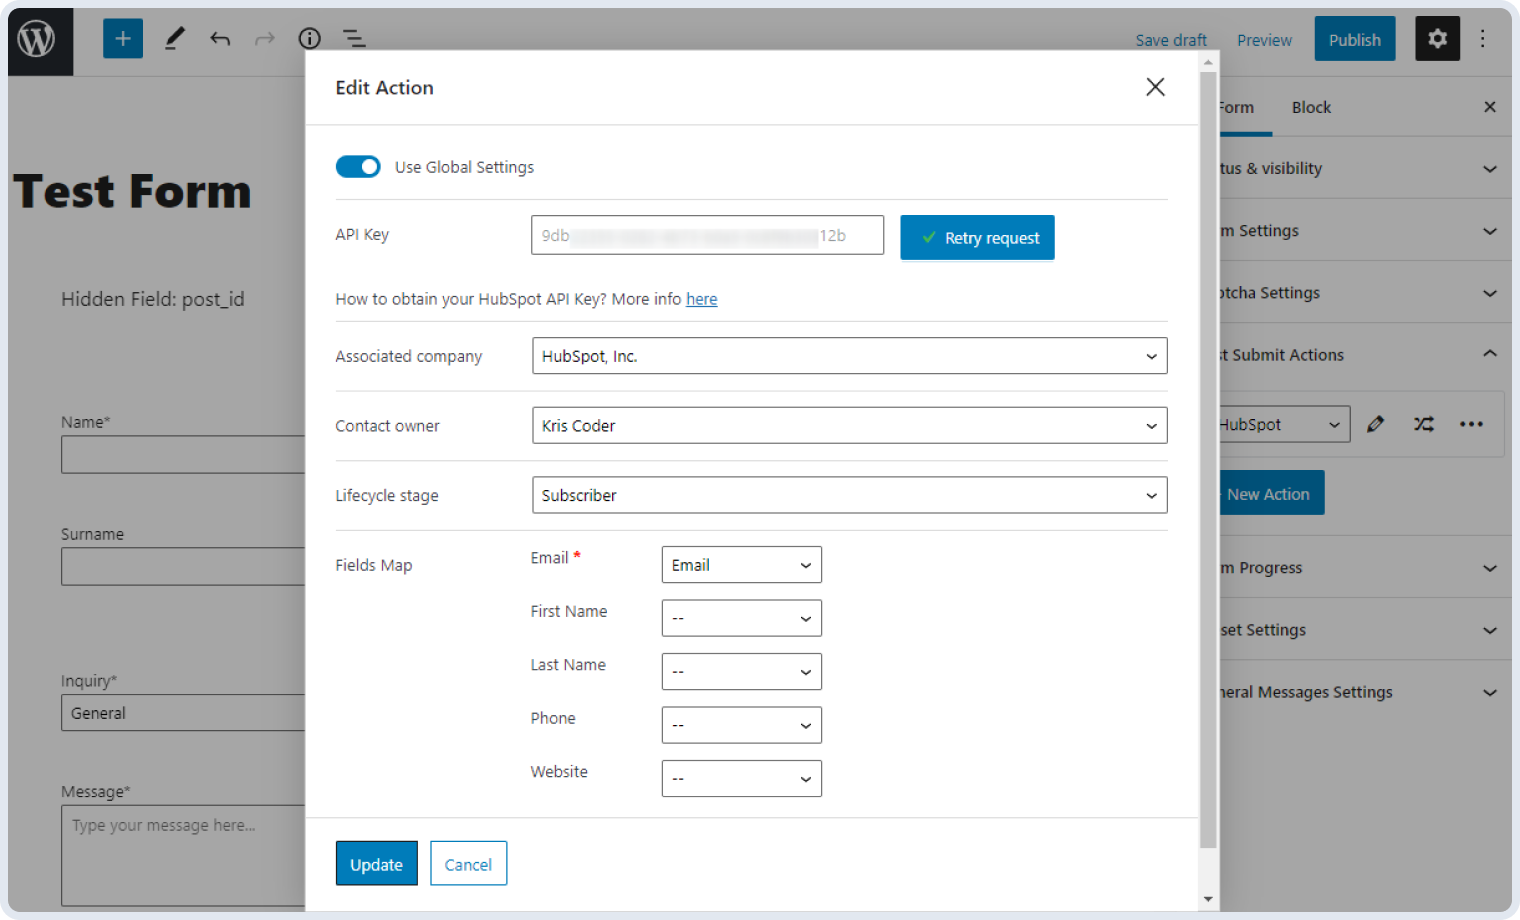Edit the HubSpot action via pencil icon
The image size is (1520, 920).
coord(1375,424)
